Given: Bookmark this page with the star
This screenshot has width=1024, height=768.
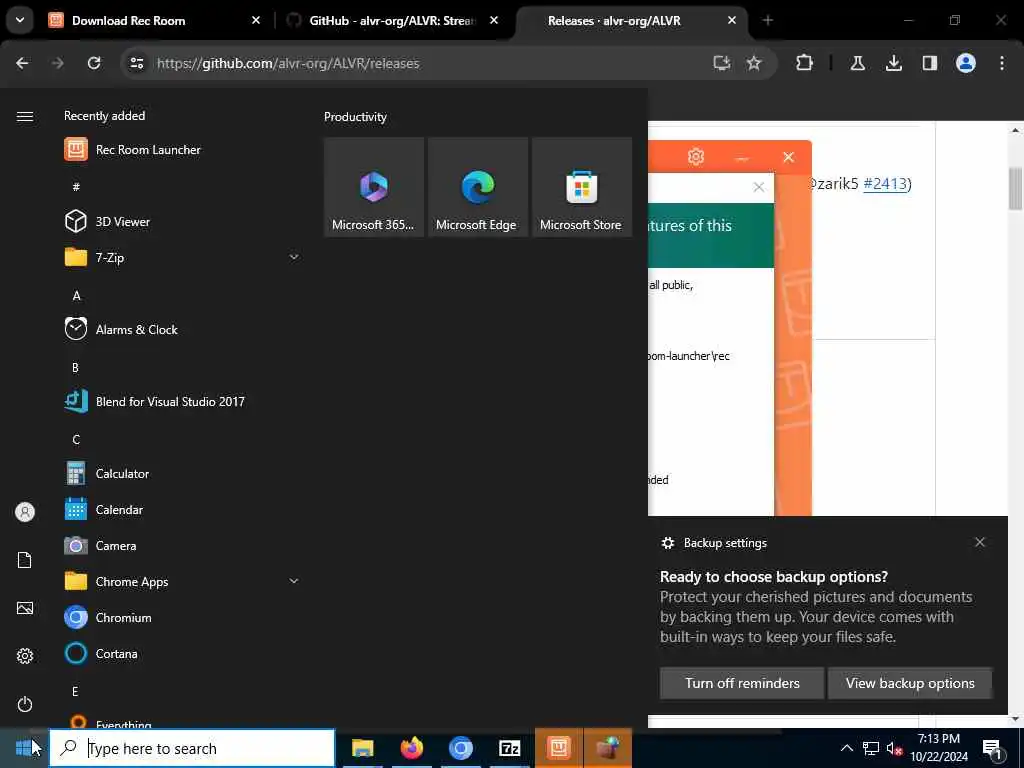Looking at the screenshot, I should (x=754, y=63).
